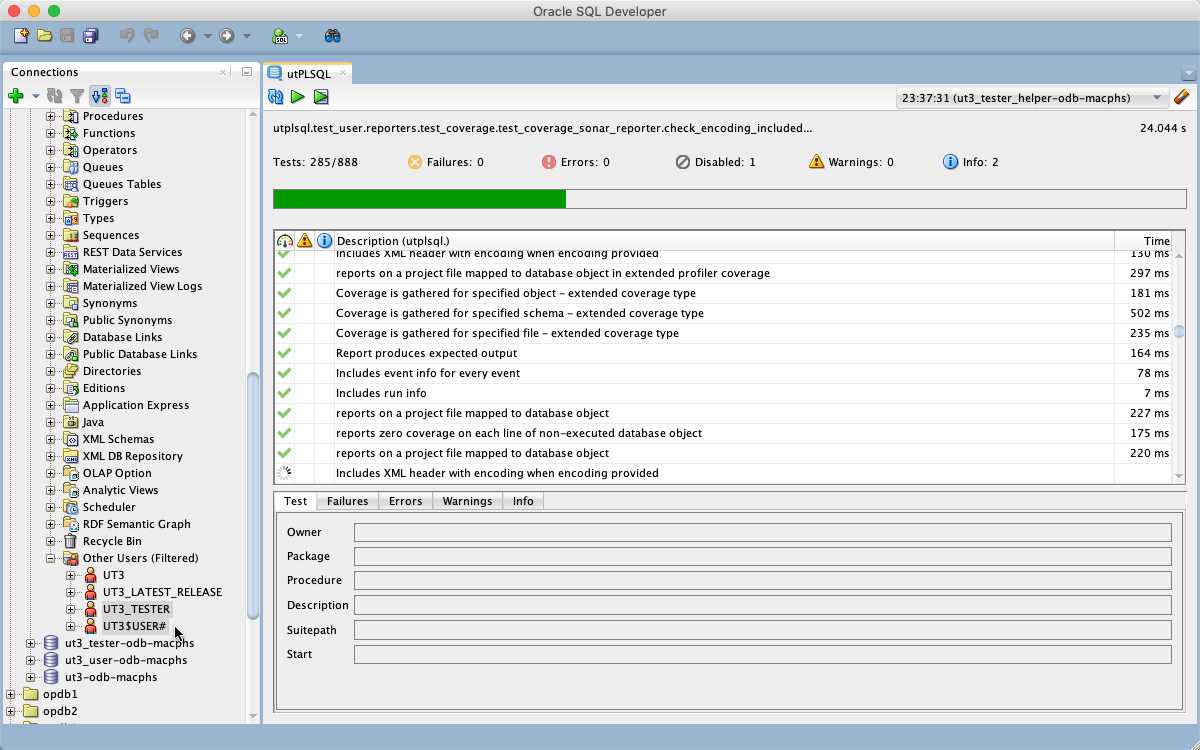Select the Recycle Bin node

coord(112,541)
